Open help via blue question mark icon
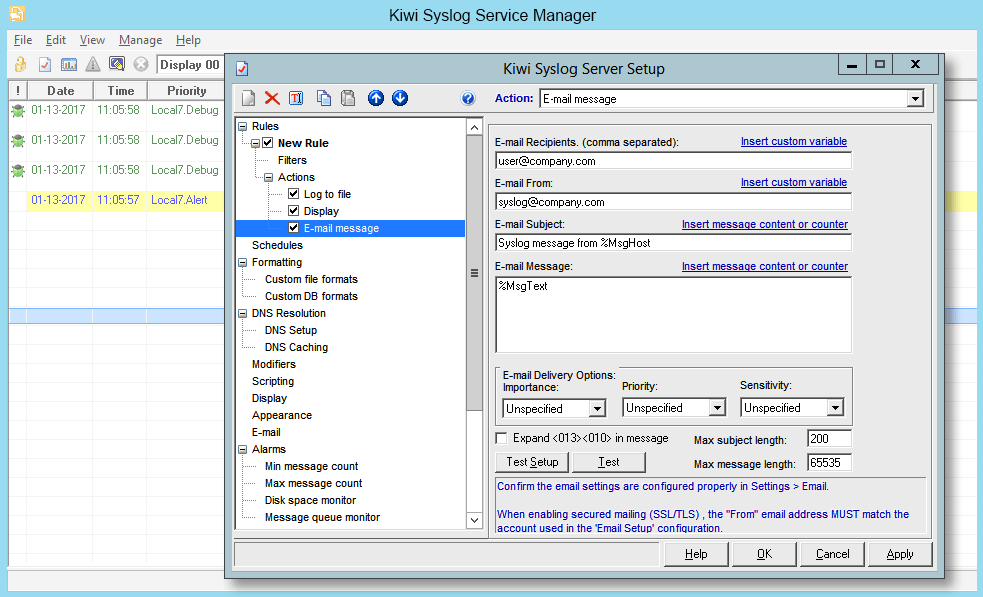 (x=467, y=98)
